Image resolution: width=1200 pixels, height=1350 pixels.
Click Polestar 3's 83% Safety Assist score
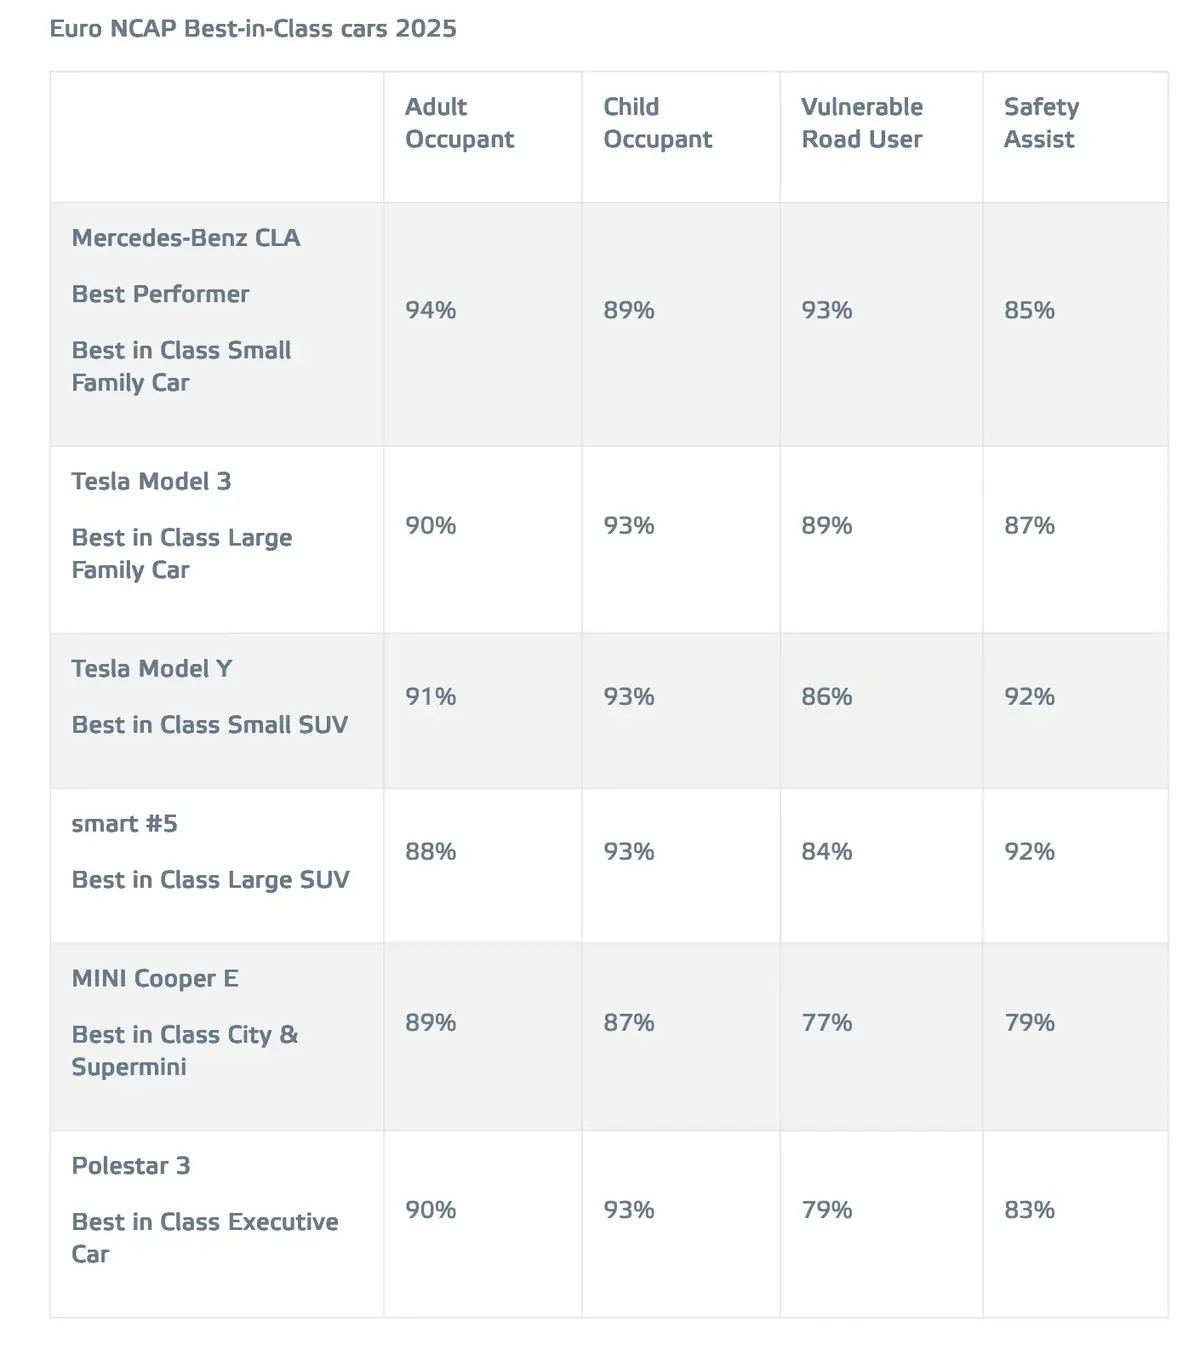point(1029,1209)
